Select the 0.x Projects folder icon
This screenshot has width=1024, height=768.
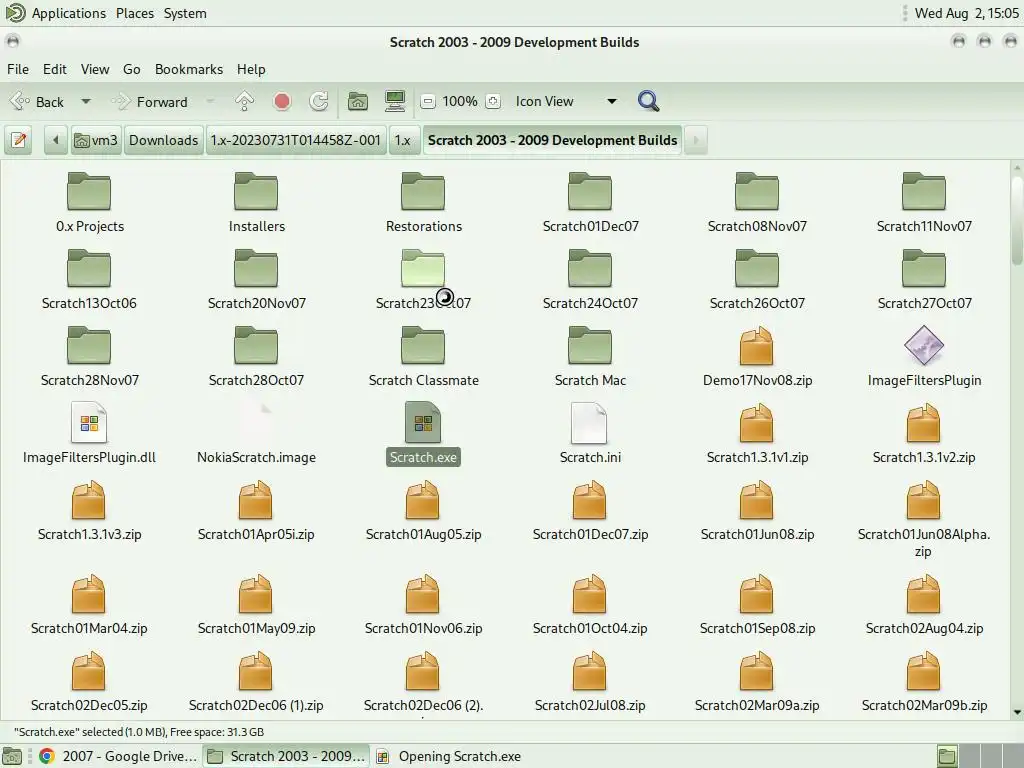point(89,191)
